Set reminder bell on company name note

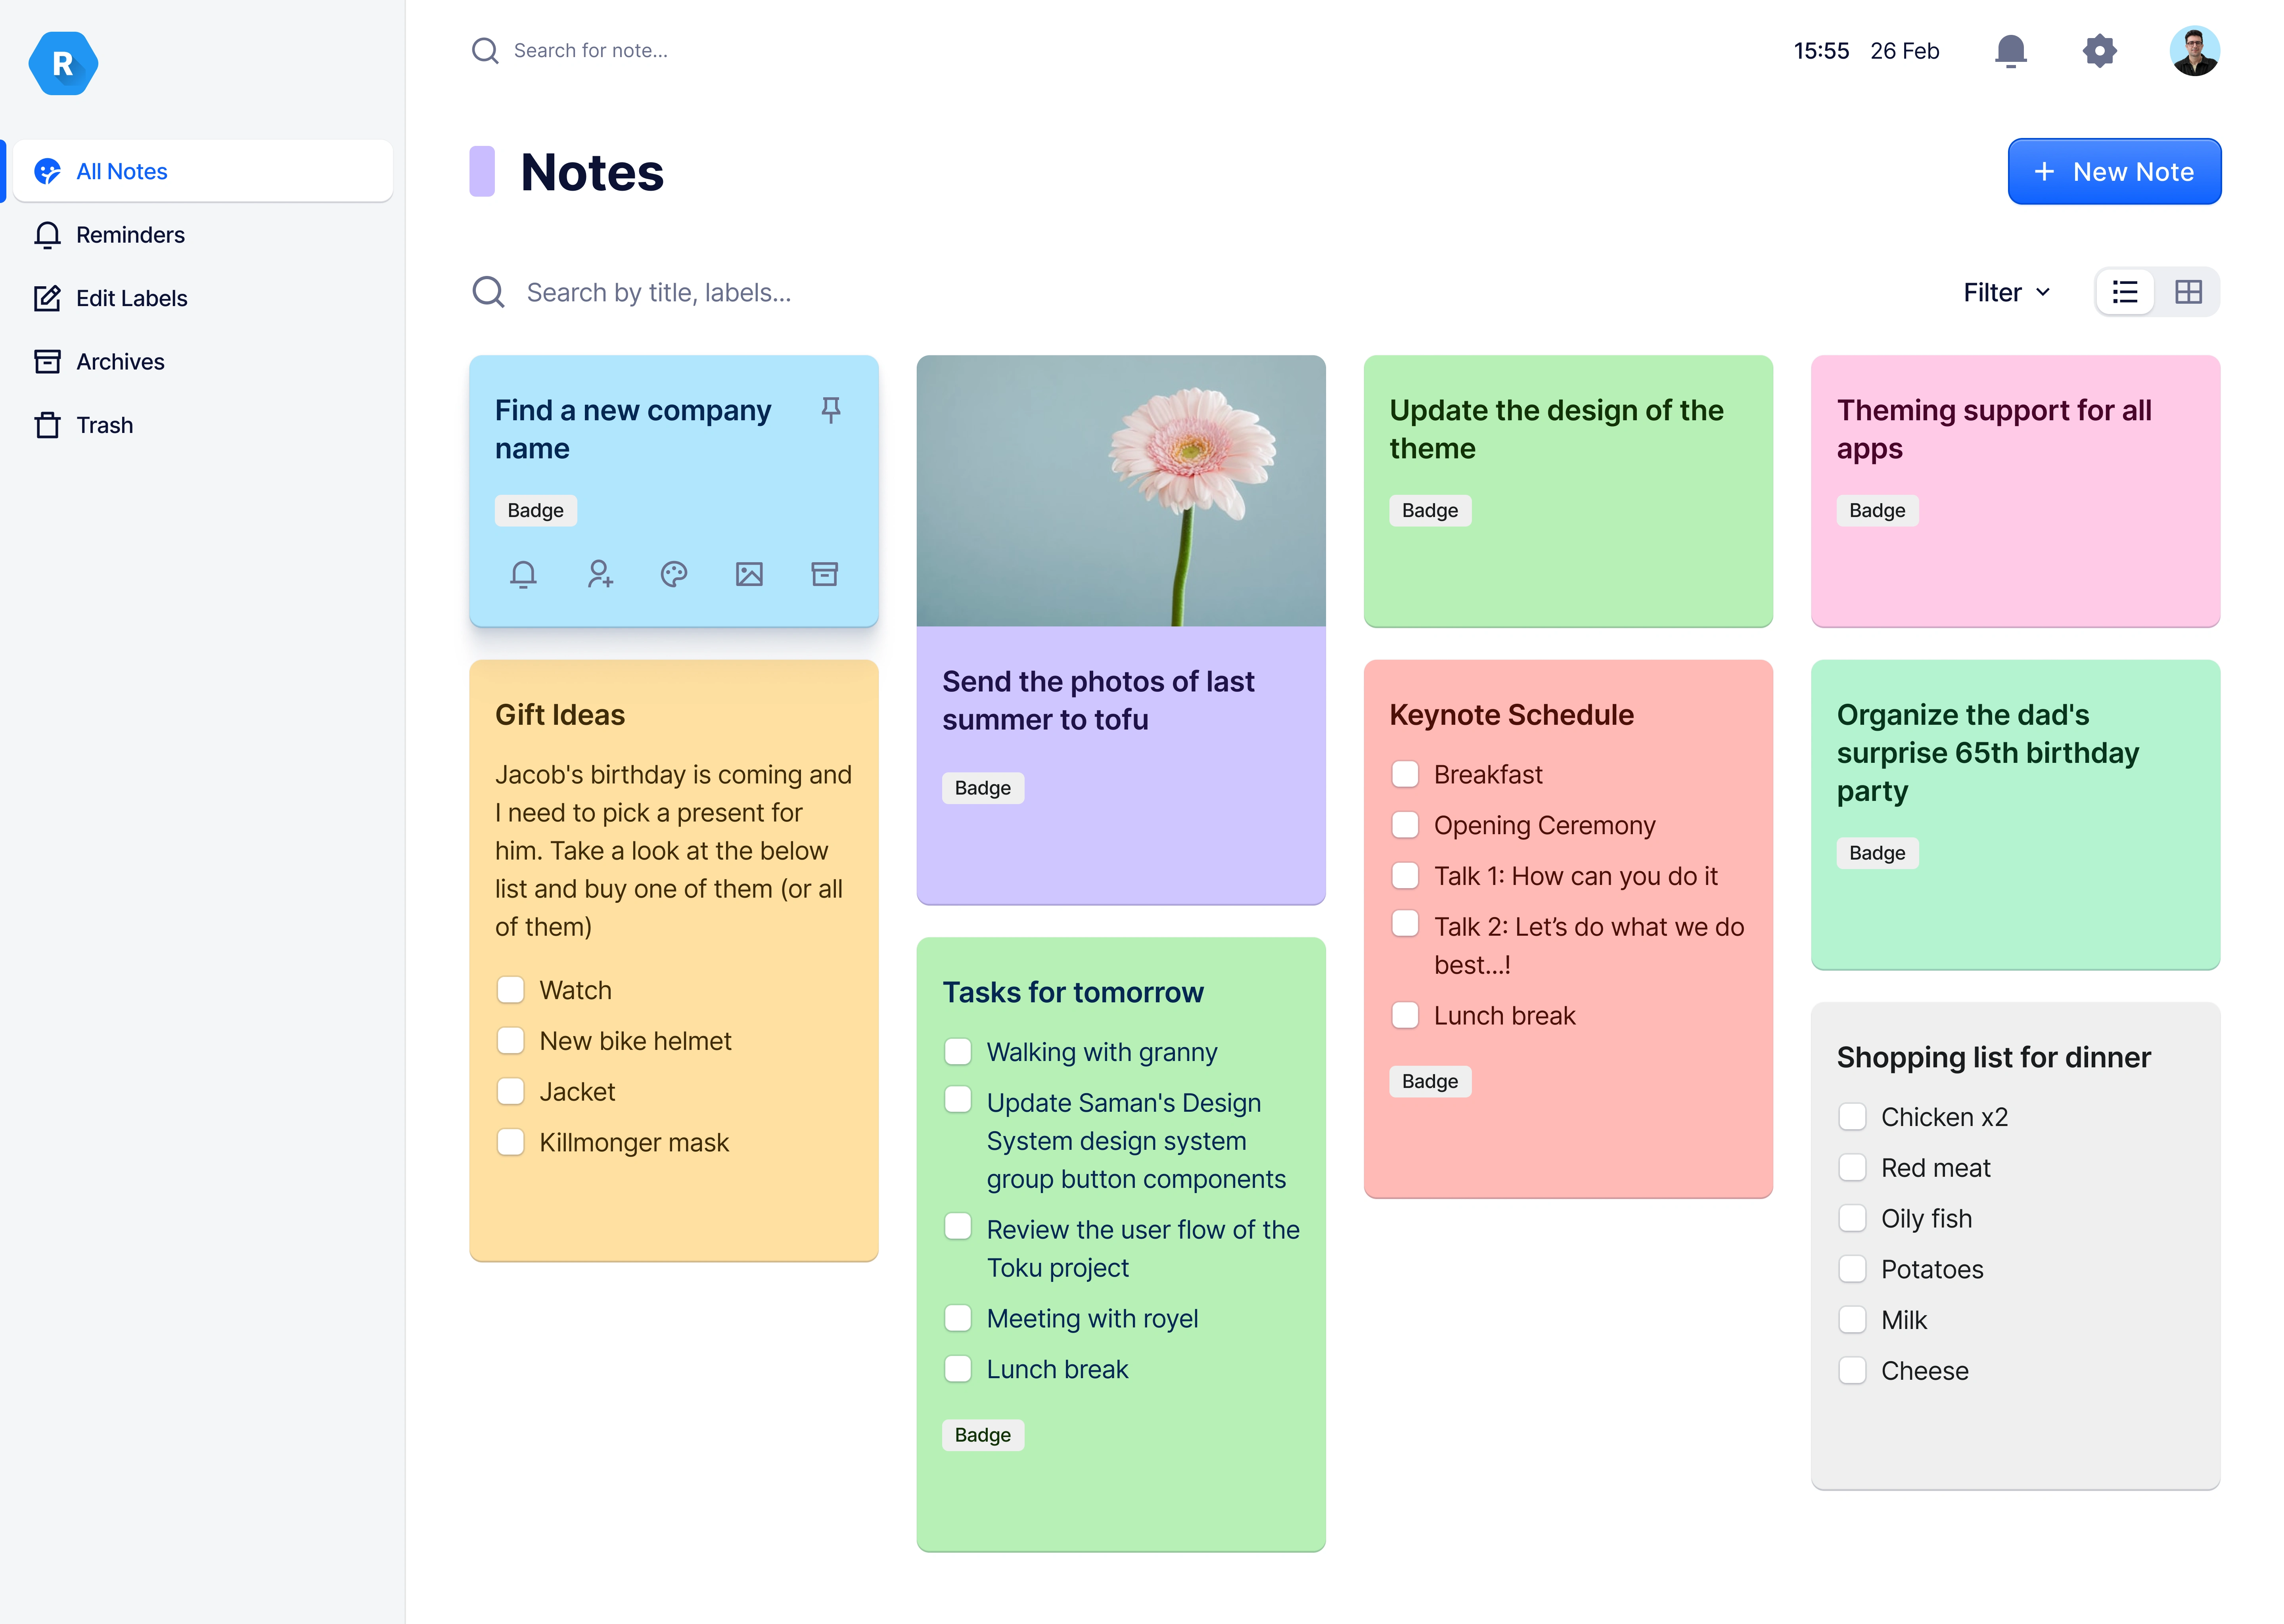[x=523, y=574]
